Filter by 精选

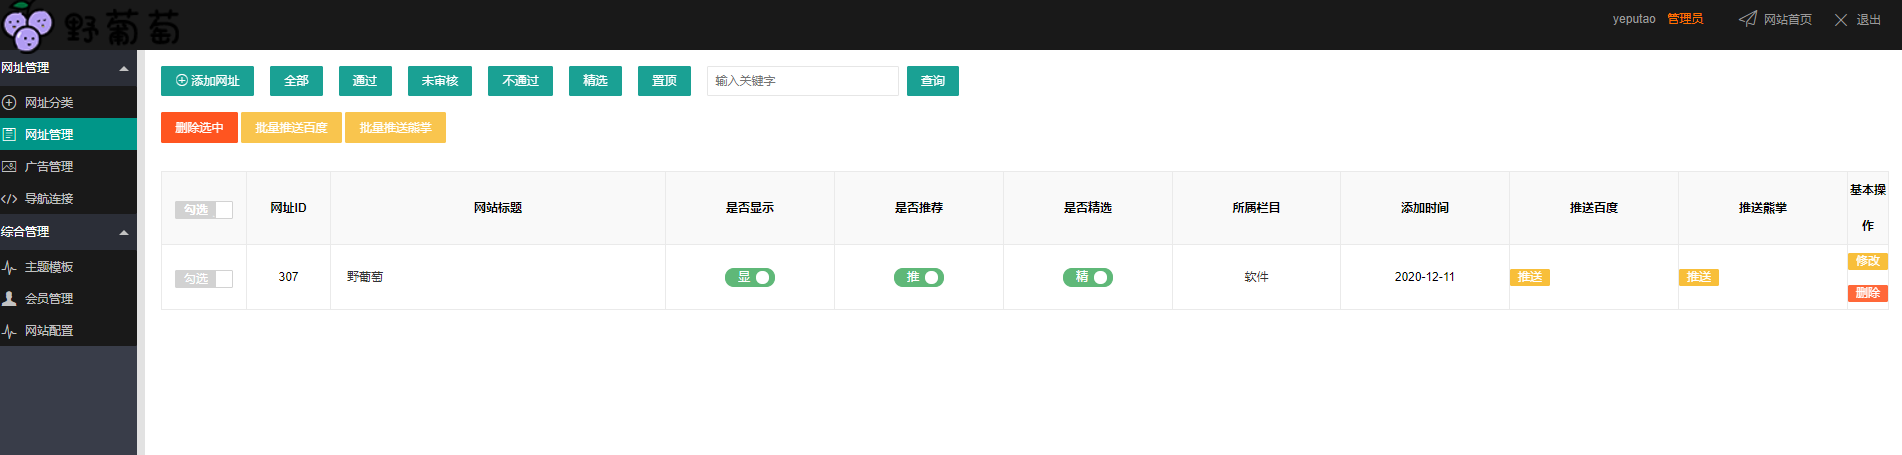[x=595, y=81]
